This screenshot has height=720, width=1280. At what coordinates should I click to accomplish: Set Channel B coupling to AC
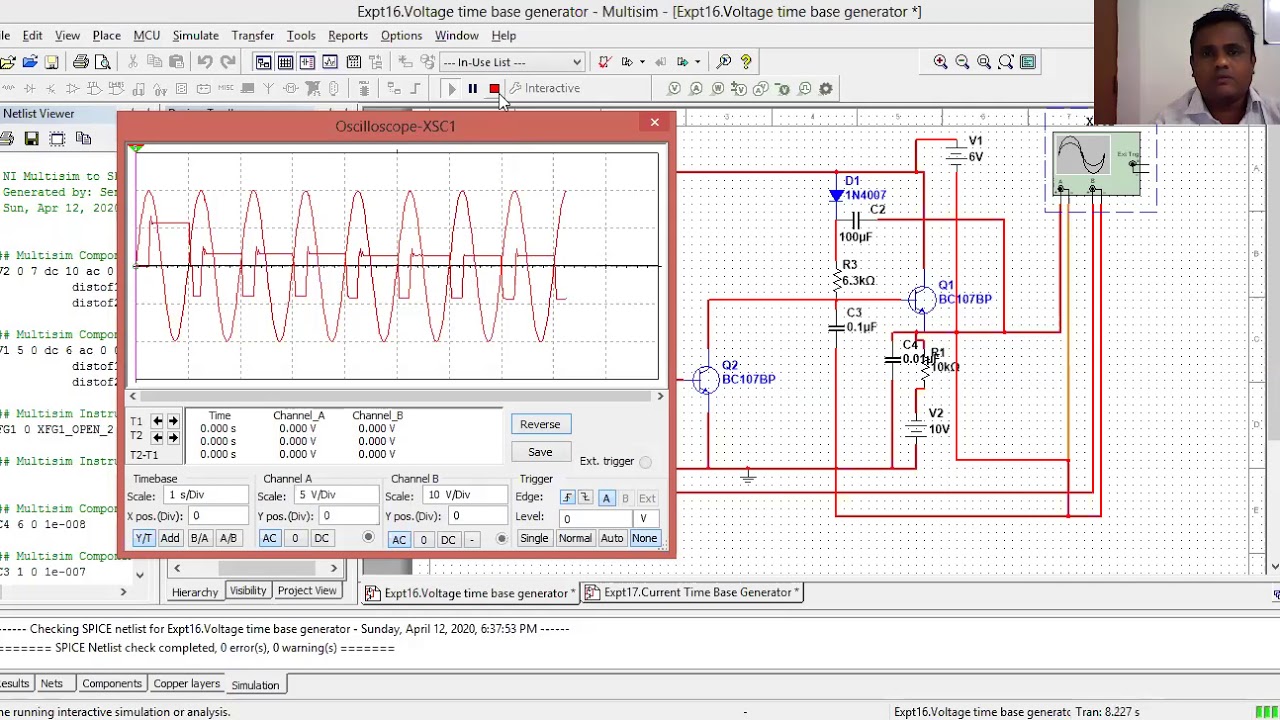tap(399, 539)
